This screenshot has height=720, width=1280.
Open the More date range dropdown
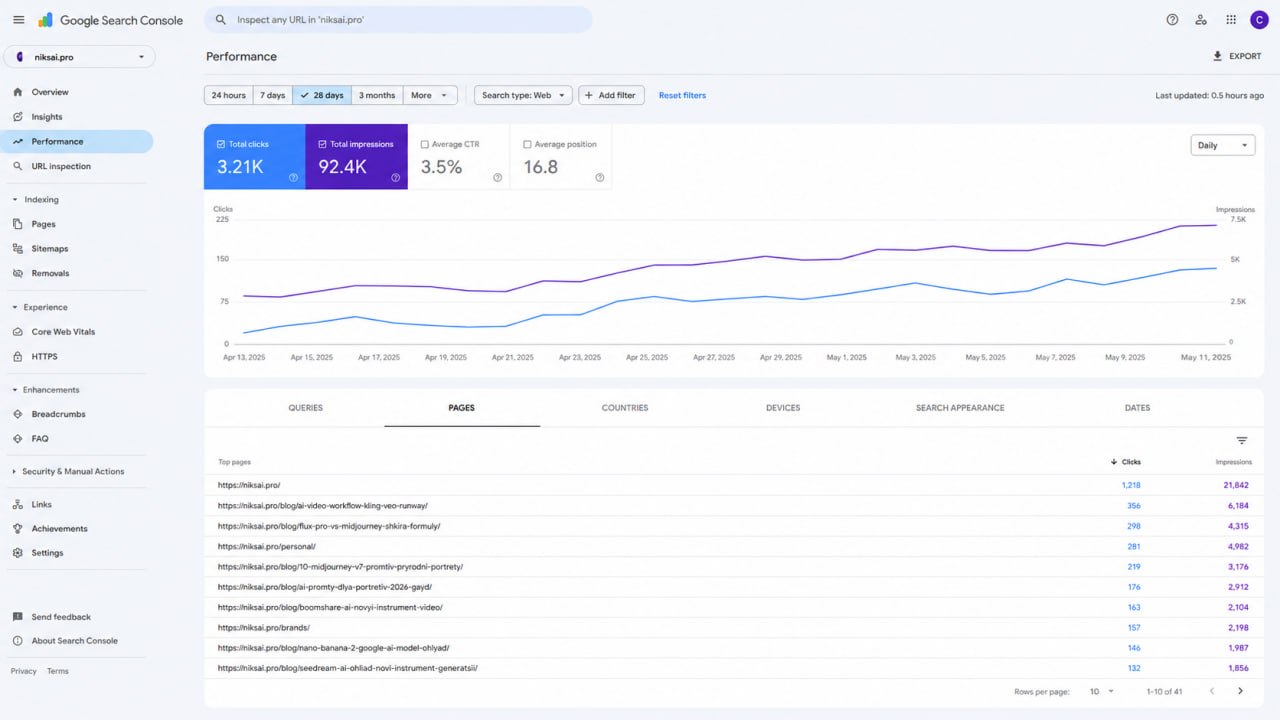pyautogui.click(x=430, y=95)
